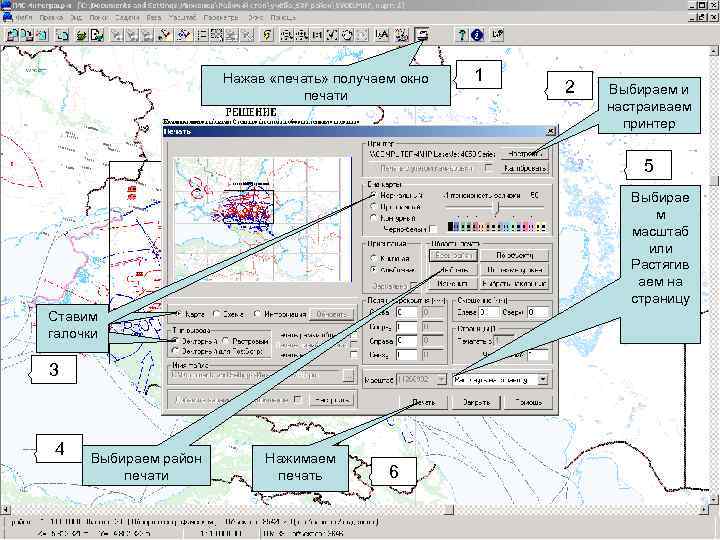
Task: Select the Векторный output type
Action: [x=175, y=341]
